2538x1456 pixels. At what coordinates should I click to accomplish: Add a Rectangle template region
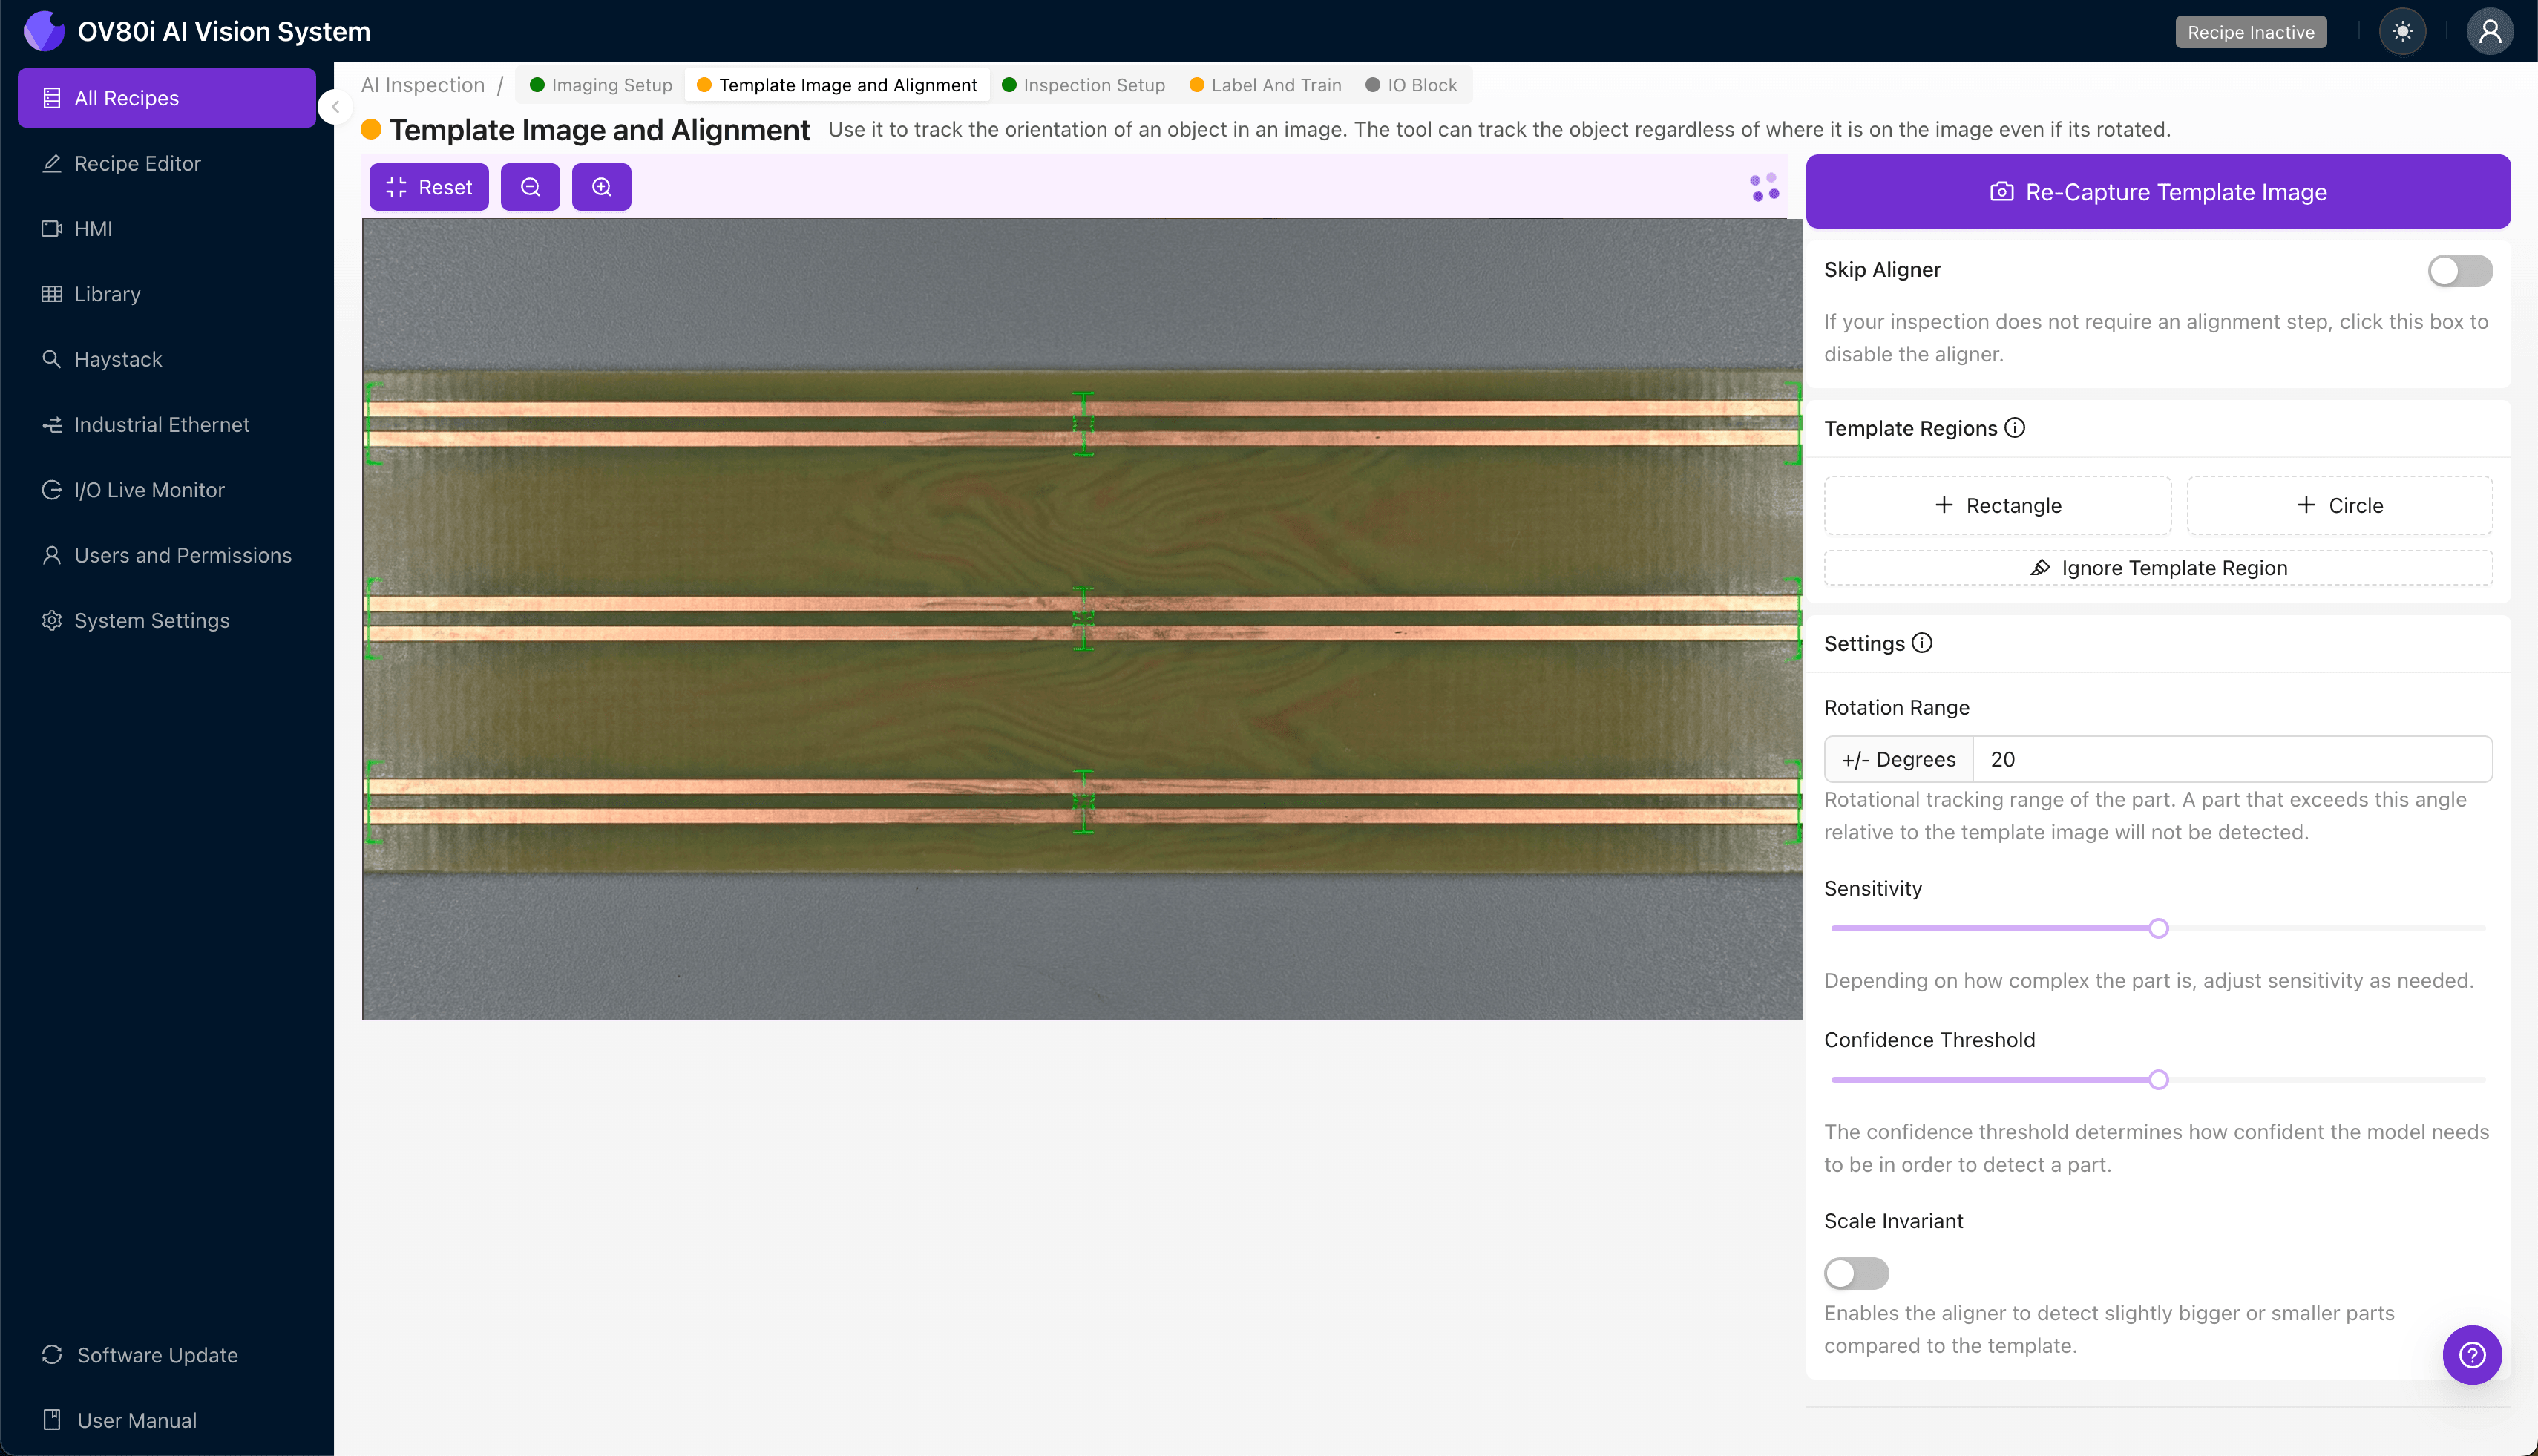(x=1997, y=505)
